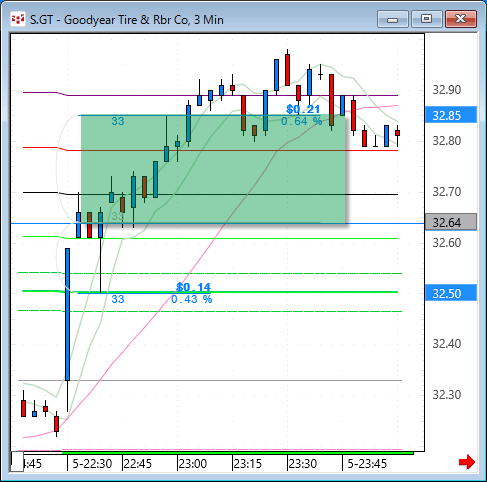Image resolution: width=487 pixels, height=482 pixels.
Task: Click the 32.64 current price label
Action: (451, 222)
